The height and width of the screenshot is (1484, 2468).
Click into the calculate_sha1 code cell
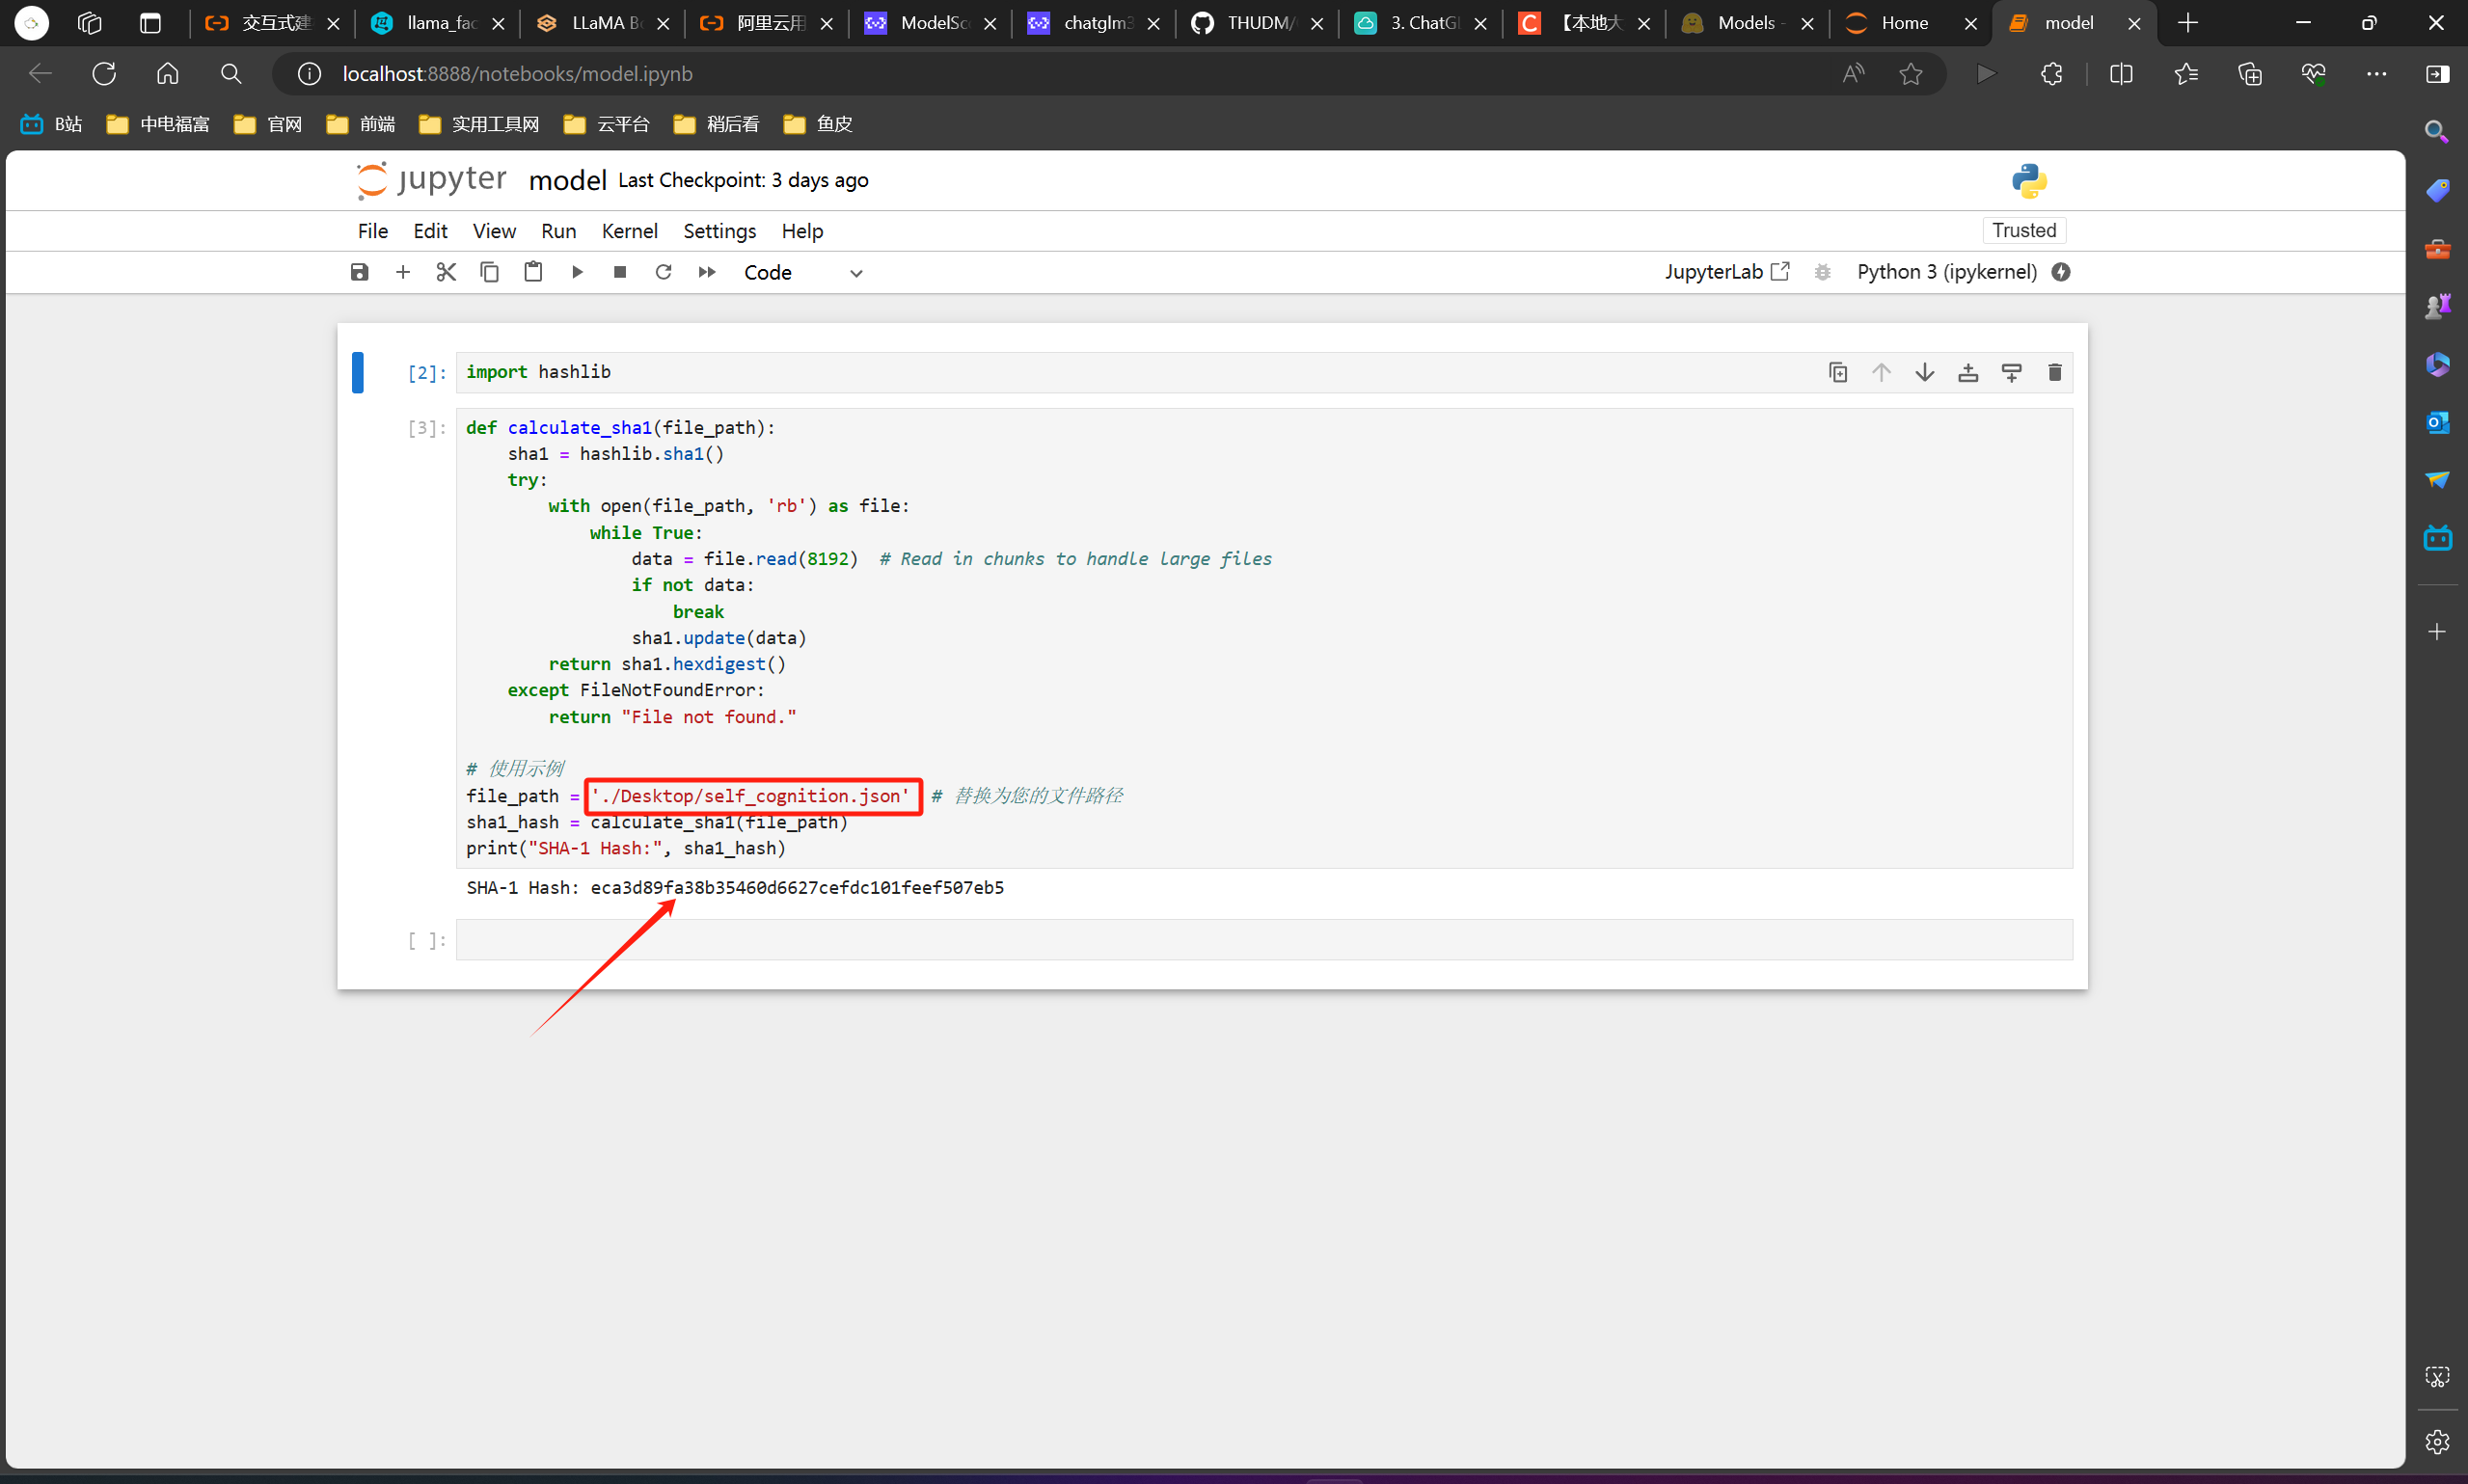pyautogui.click(x=1264, y=638)
